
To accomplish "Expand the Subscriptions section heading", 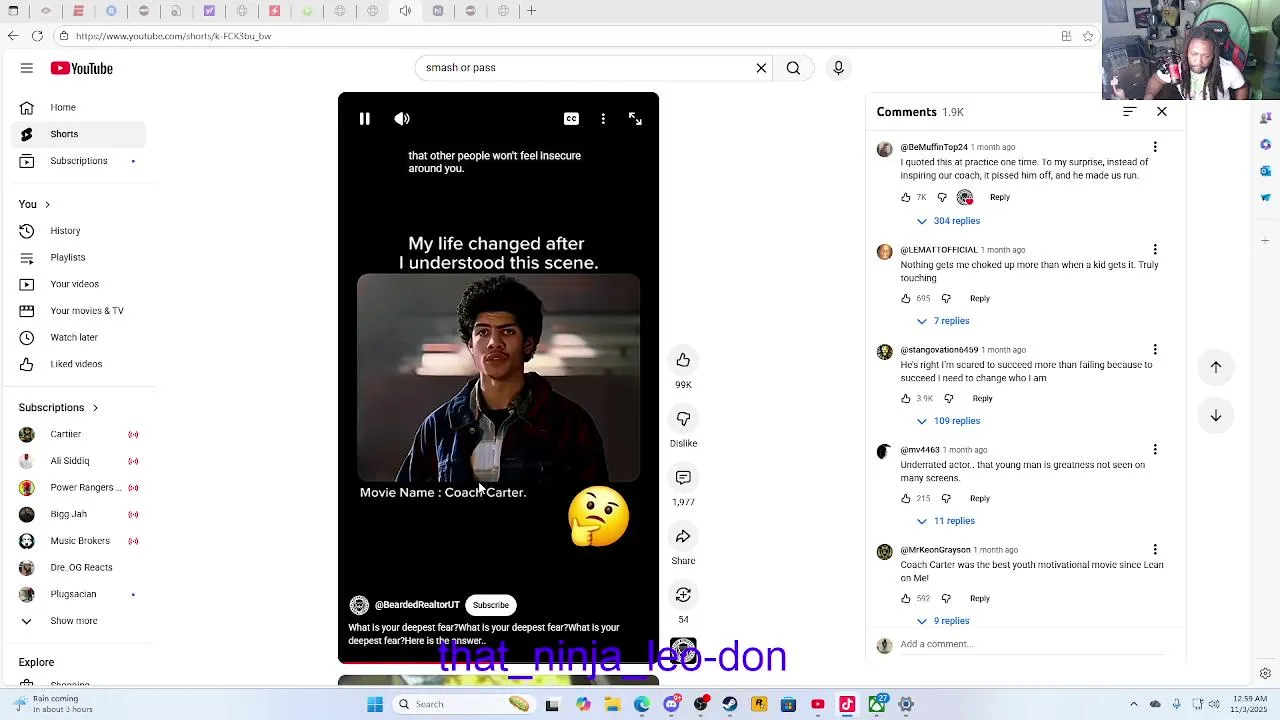I will pos(58,408).
